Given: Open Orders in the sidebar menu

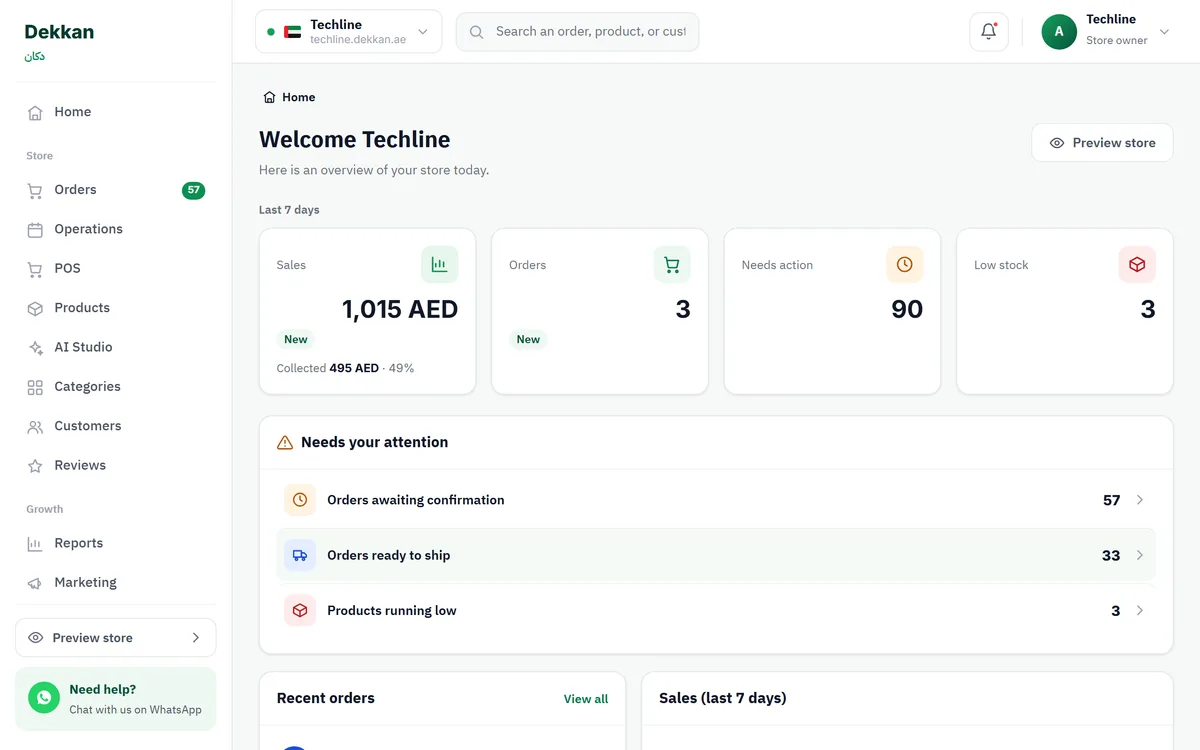Looking at the screenshot, I should coord(116,190).
